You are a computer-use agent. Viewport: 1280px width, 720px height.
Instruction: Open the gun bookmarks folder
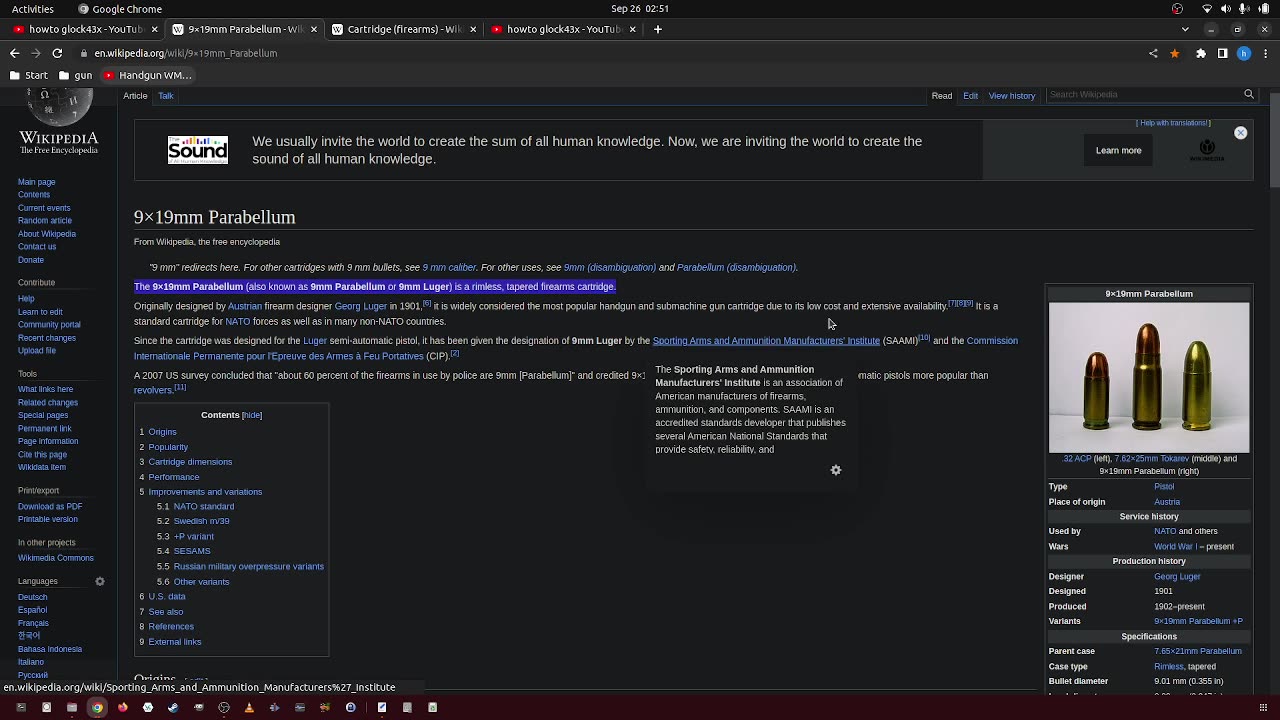point(75,75)
